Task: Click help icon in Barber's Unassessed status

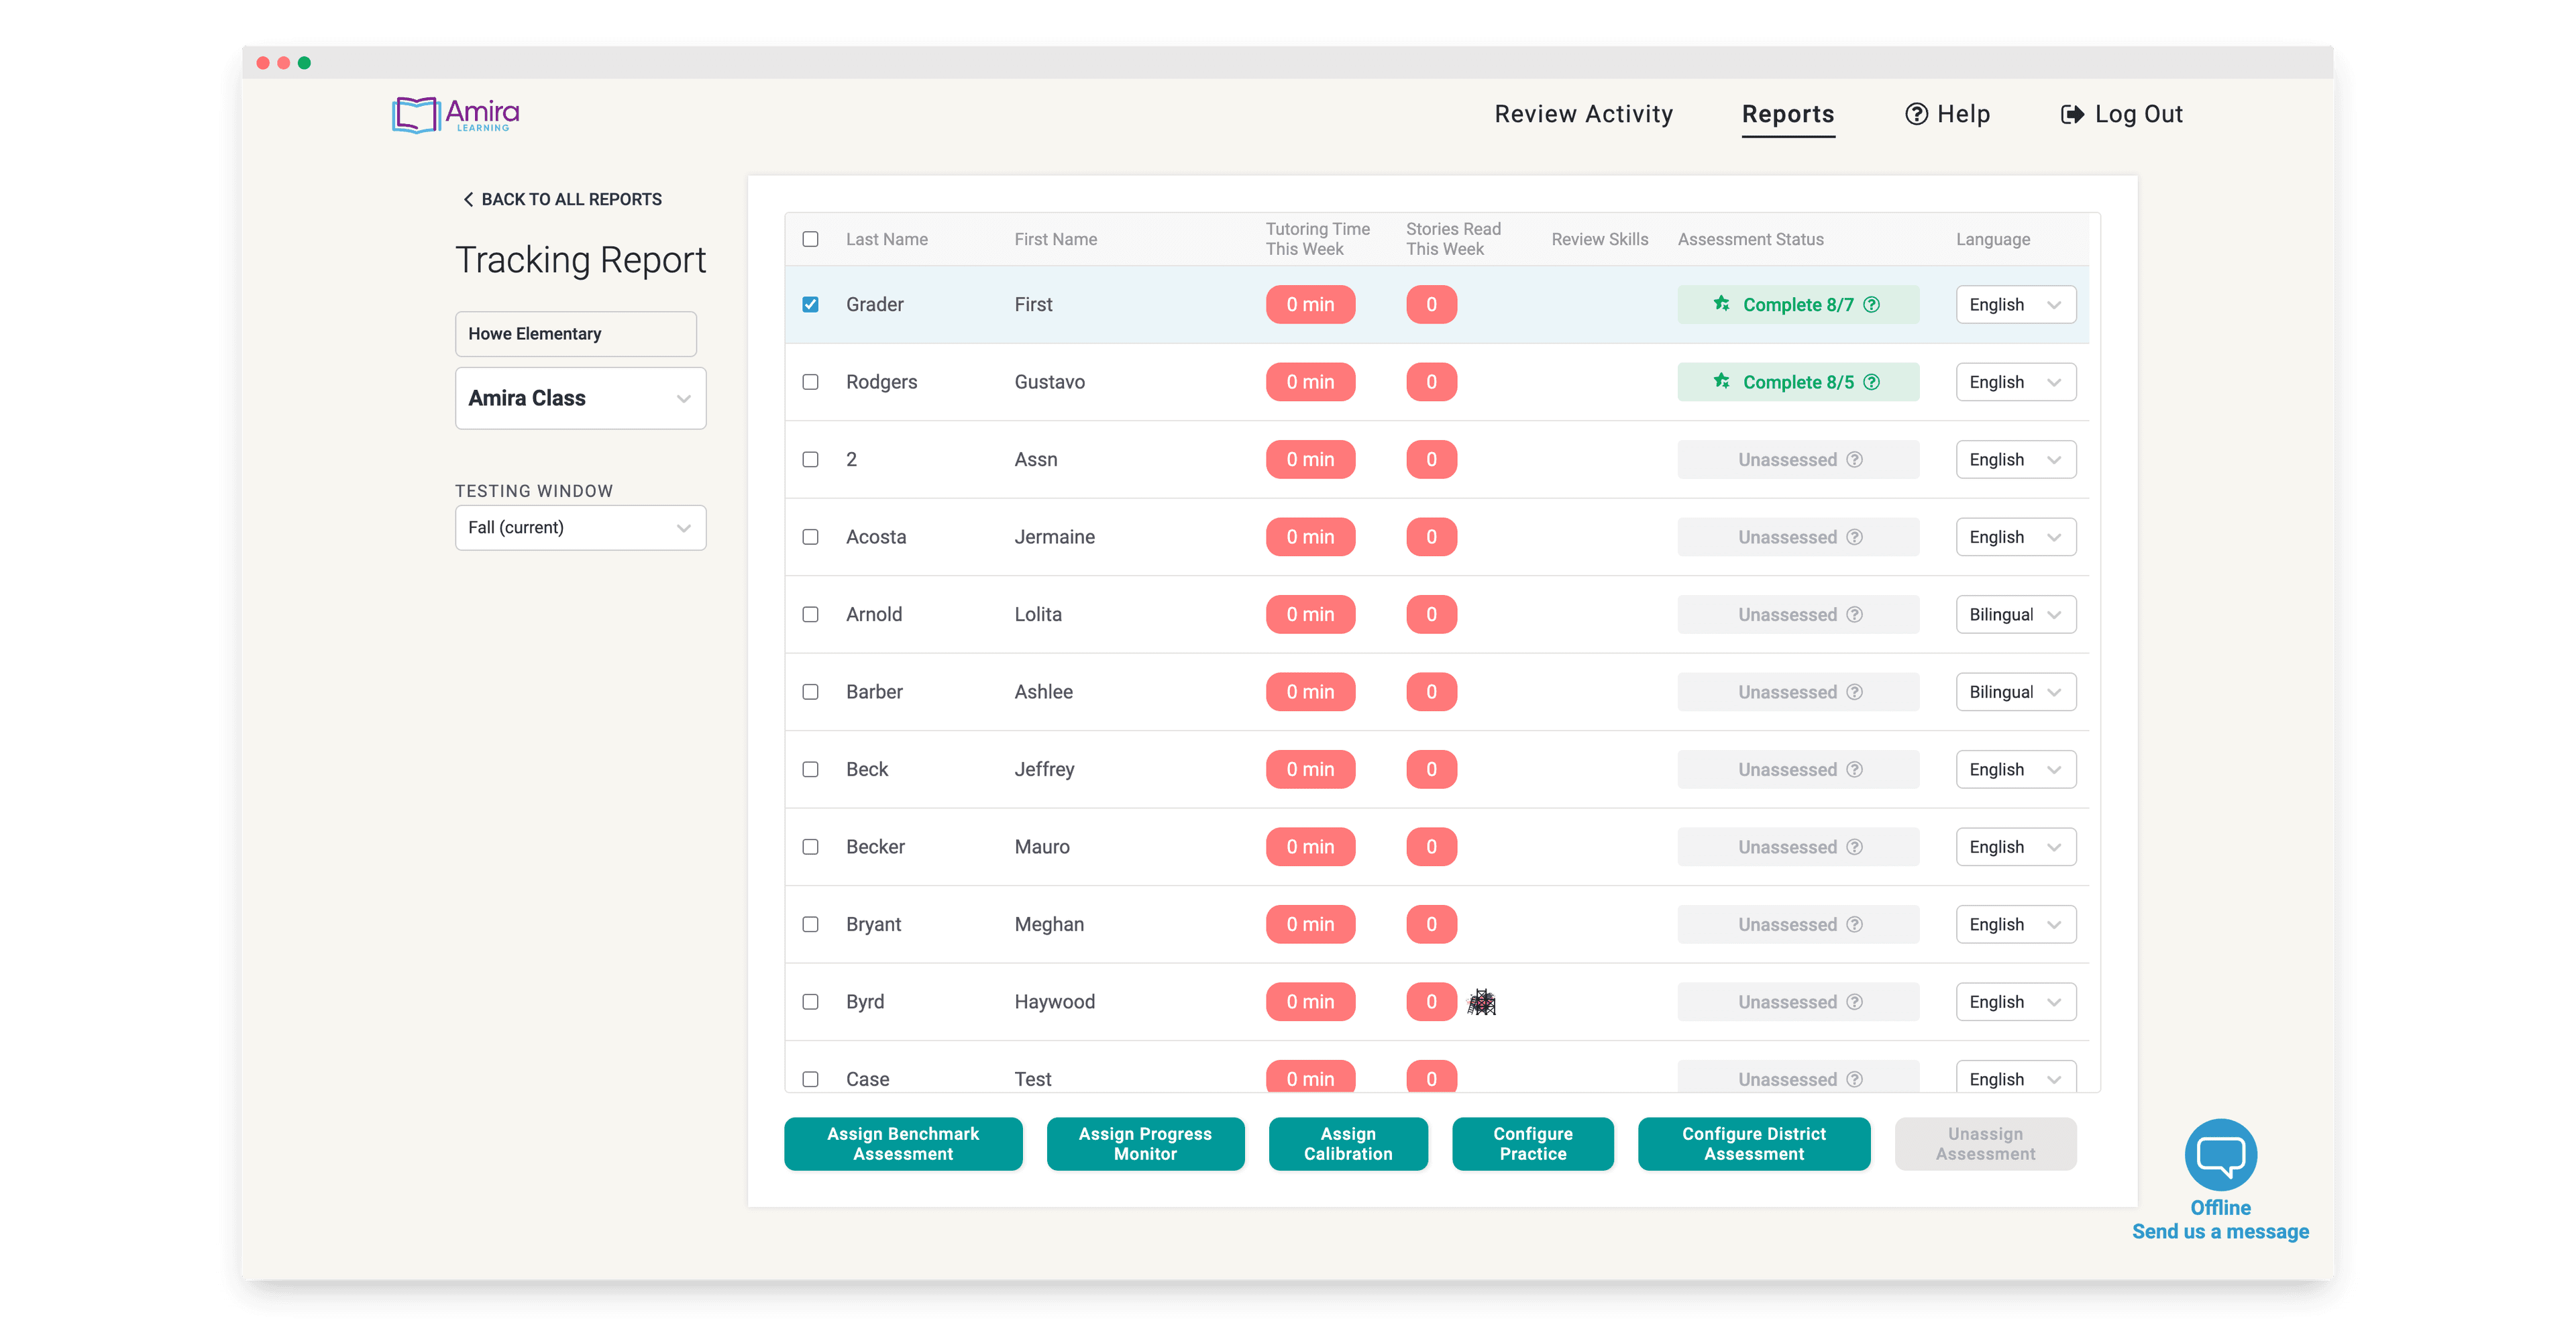Action: tap(1854, 692)
